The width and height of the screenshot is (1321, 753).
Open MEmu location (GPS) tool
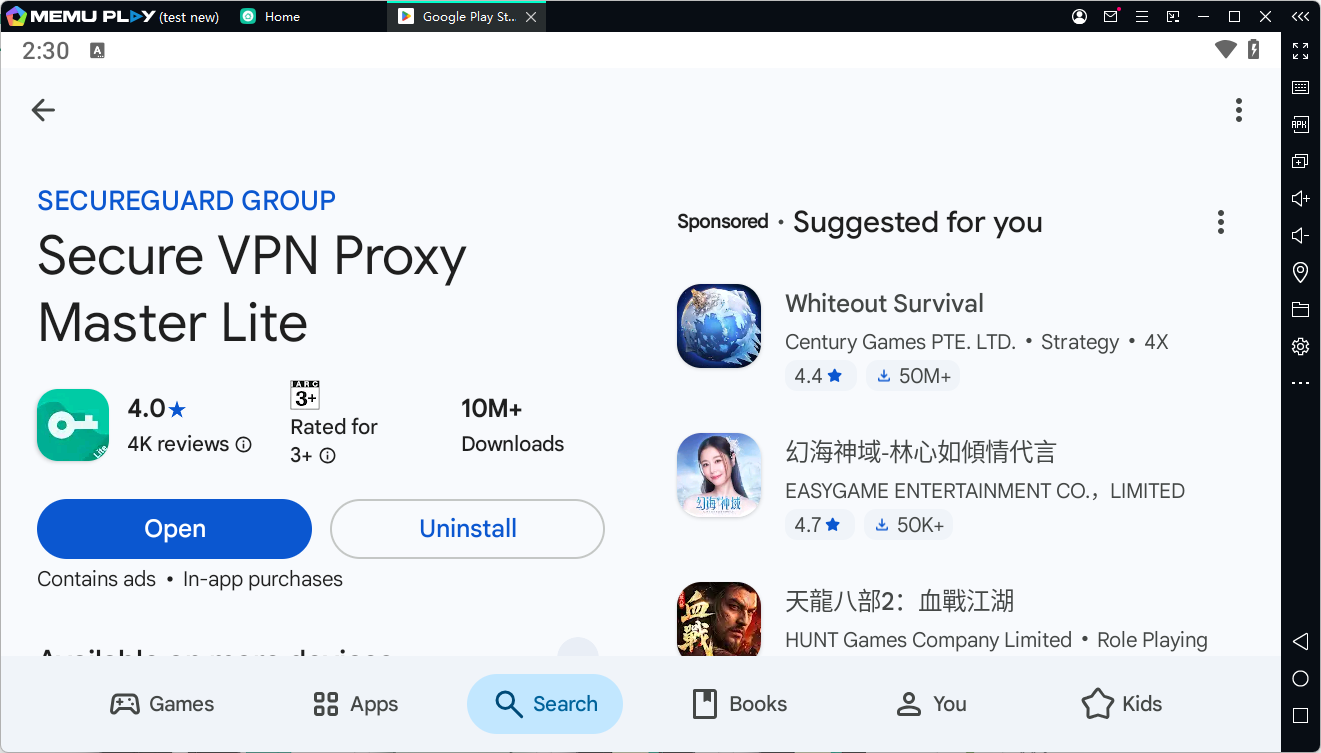tap(1300, 272)
